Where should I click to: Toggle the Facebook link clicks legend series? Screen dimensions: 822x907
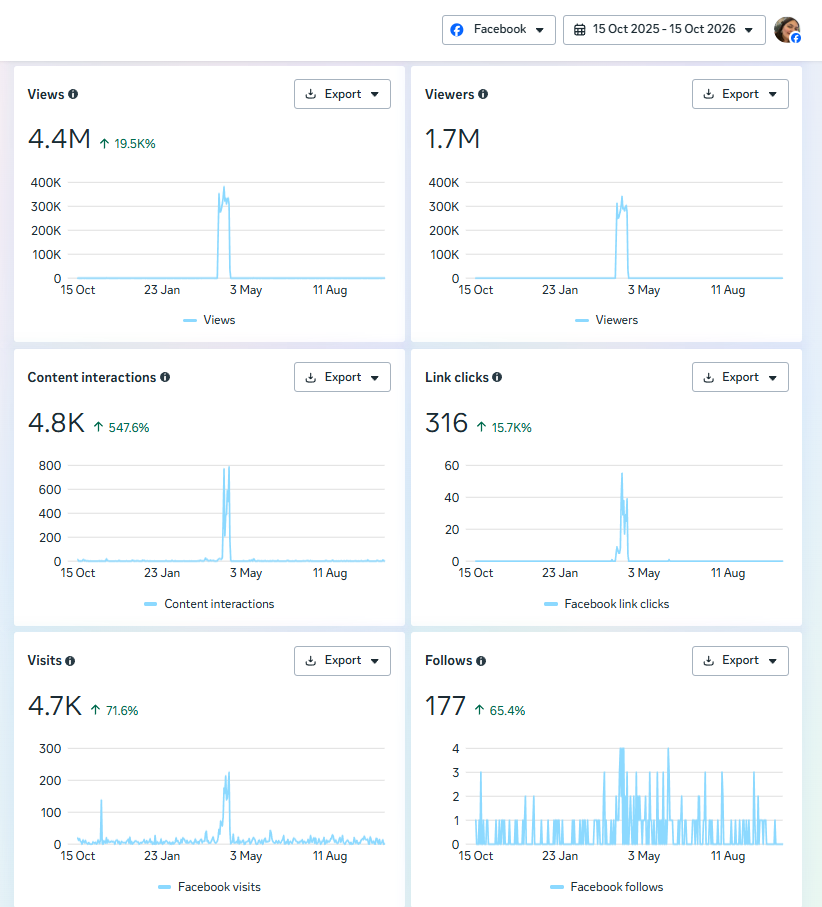pyautogui.click(x=607, y=604)
